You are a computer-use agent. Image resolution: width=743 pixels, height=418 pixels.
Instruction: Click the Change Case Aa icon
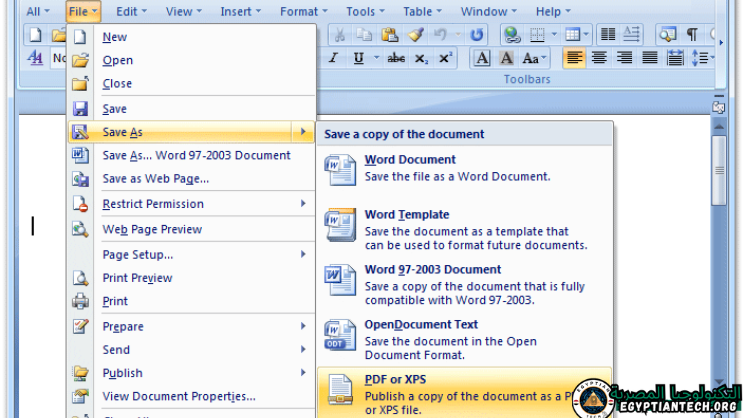pyautogui.click(x=531, y=58)
